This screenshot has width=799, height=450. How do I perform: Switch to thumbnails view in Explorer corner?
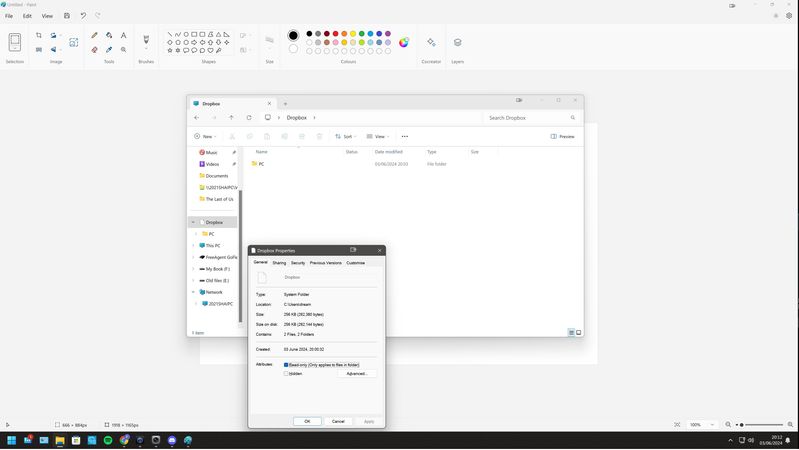coord(578,333)
